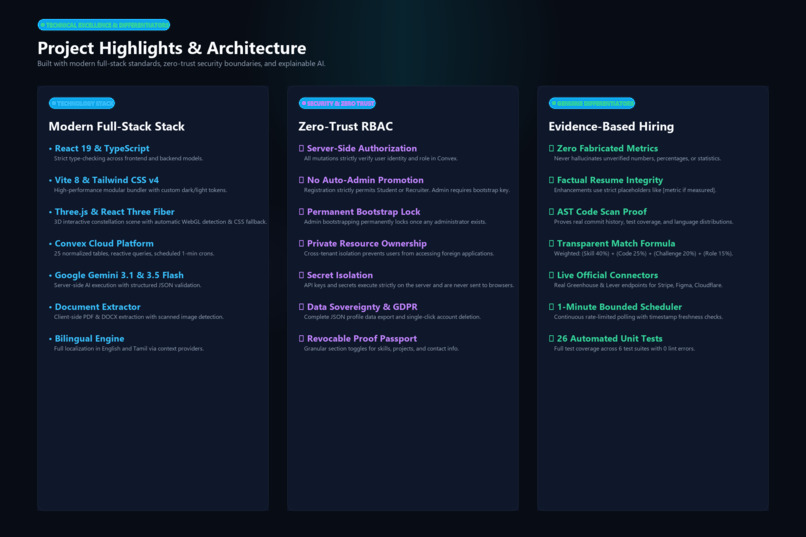Viewport: 806px width, 537px height.
Task: Click 'Granular section toggles for skills' description
Action: coord(381,348)
